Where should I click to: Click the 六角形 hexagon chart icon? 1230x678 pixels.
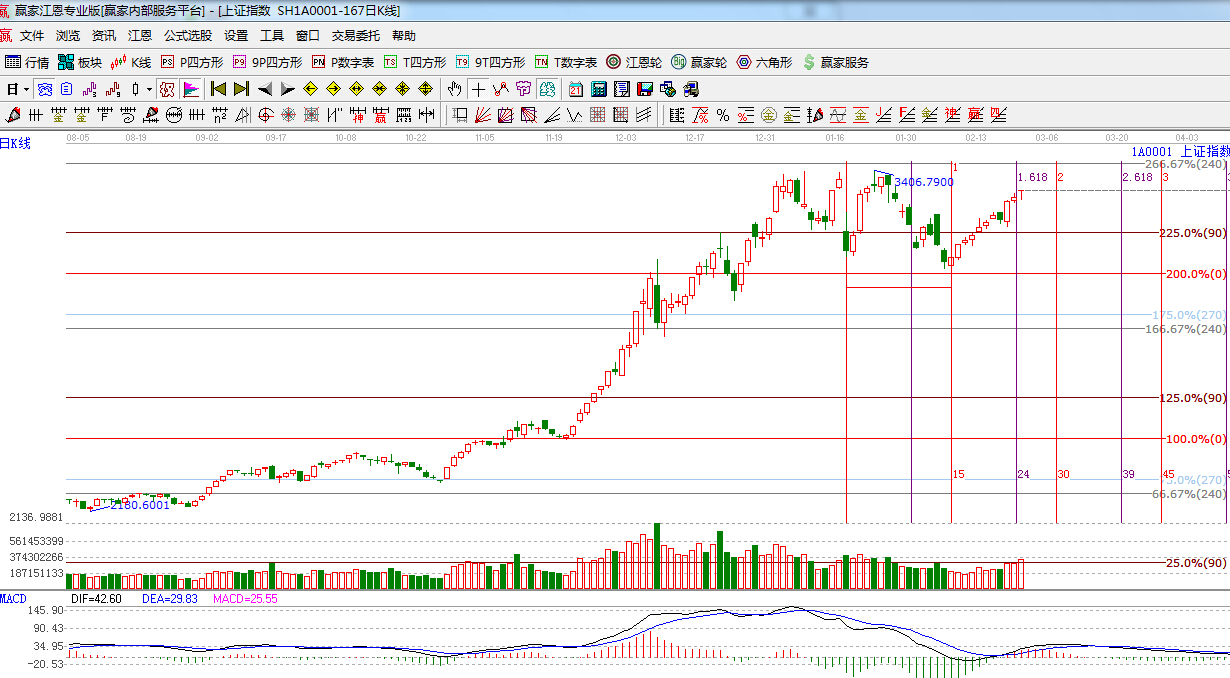764,62
